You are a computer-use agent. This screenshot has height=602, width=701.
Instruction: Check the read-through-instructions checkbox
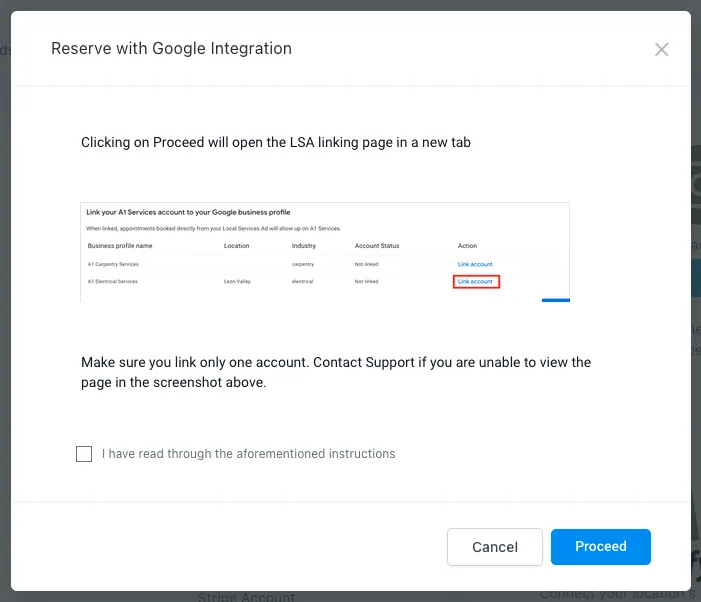84,454
